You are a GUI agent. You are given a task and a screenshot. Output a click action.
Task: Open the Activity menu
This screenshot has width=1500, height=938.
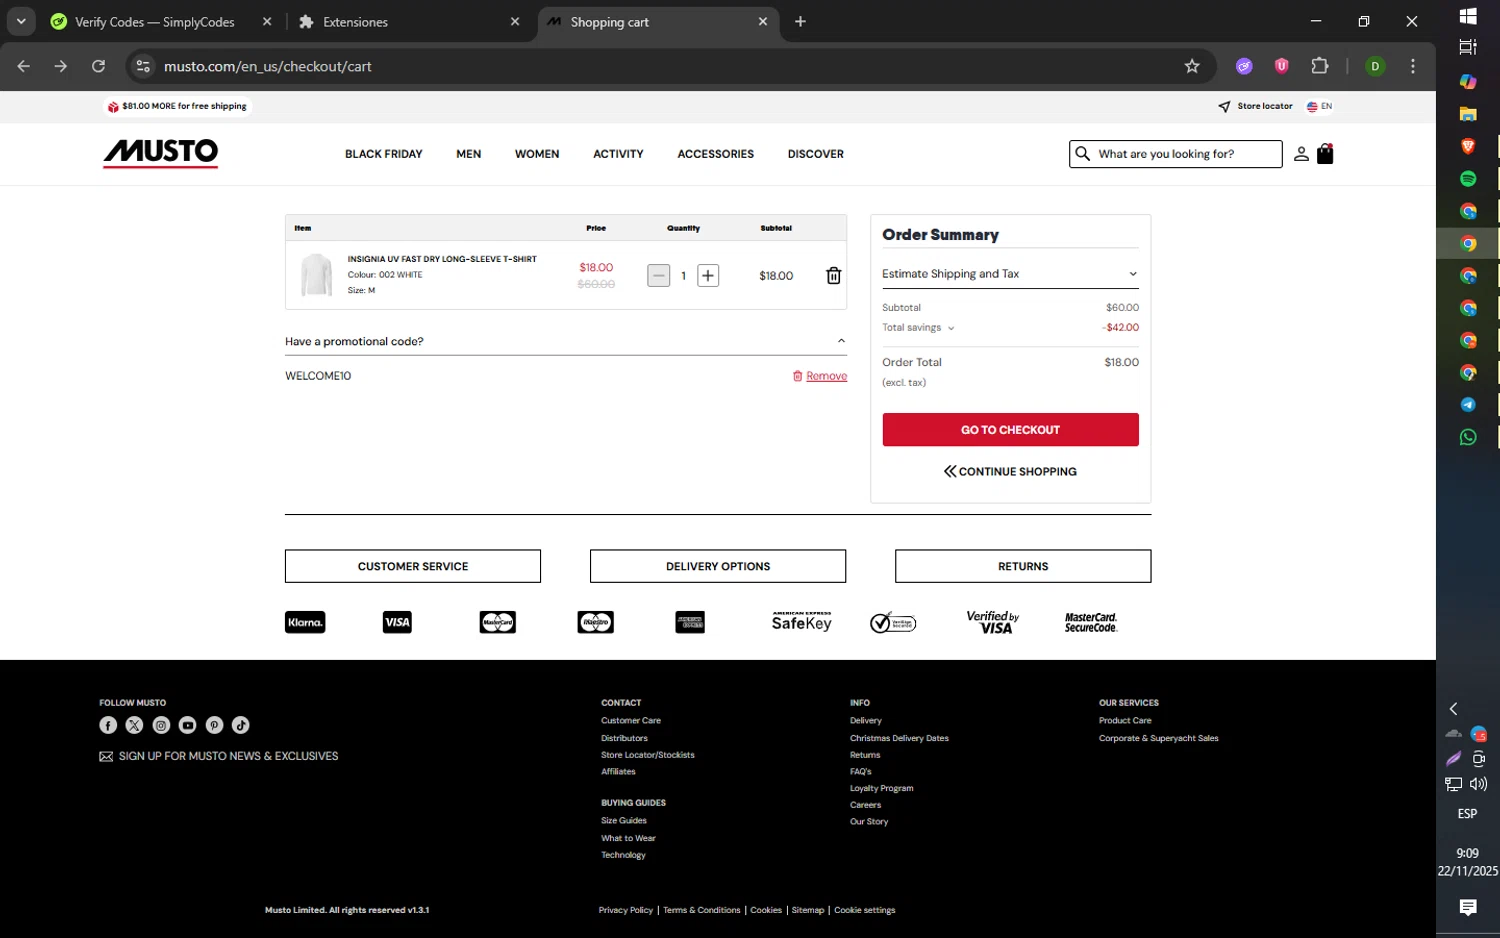click(x=618, y=154)
